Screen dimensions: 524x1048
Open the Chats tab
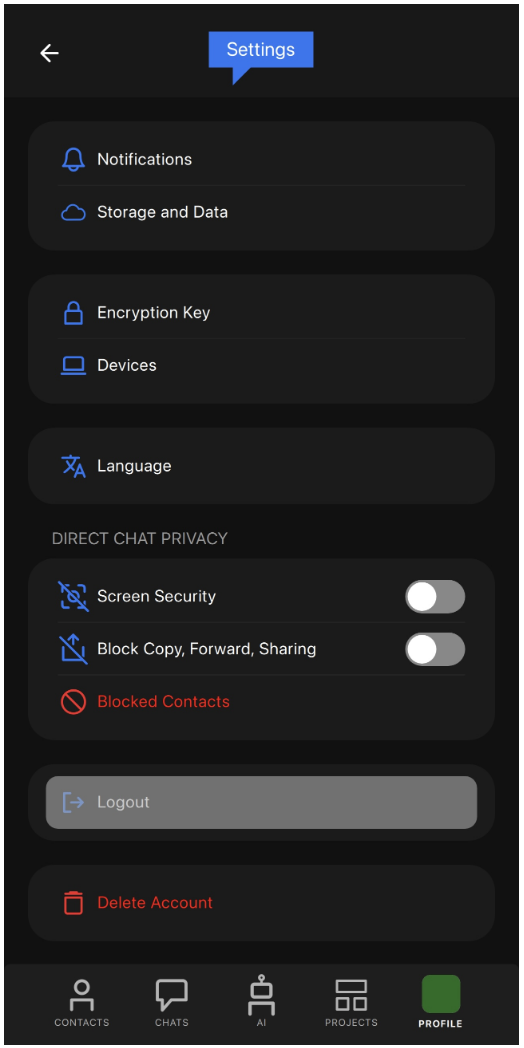(172, 1003)
